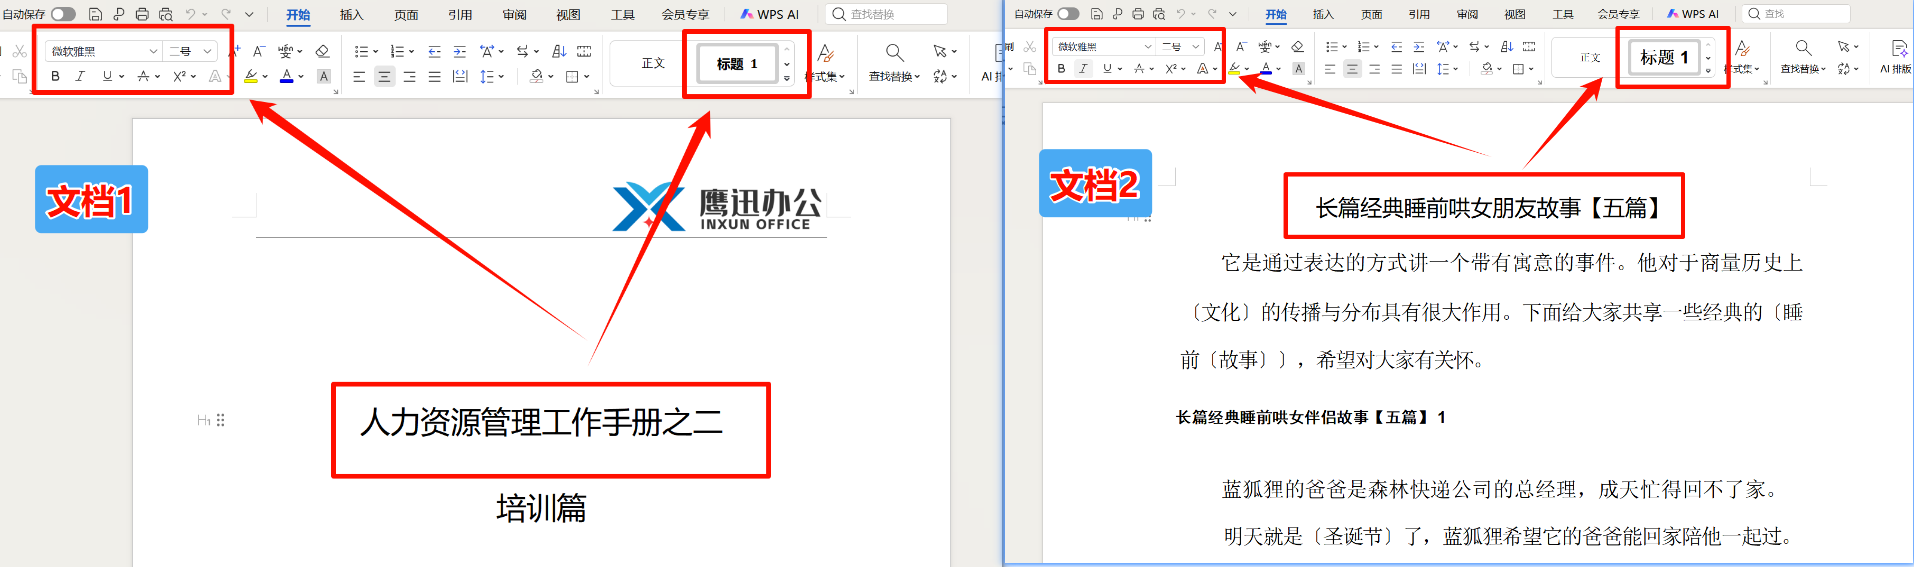The height and width of the screenshot is (567, 1914).
Task: Click Find and Replace magnifier in left window
Action: point(894,52)
